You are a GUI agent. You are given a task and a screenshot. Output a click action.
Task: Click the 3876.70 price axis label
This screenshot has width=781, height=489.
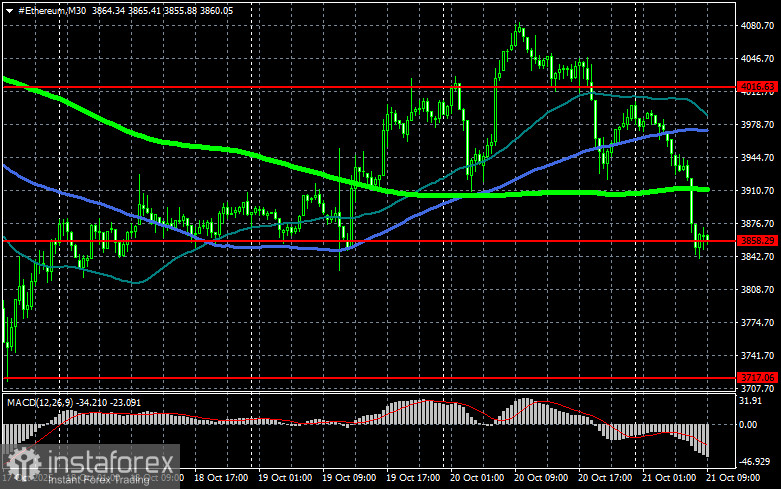coord(758,224)
